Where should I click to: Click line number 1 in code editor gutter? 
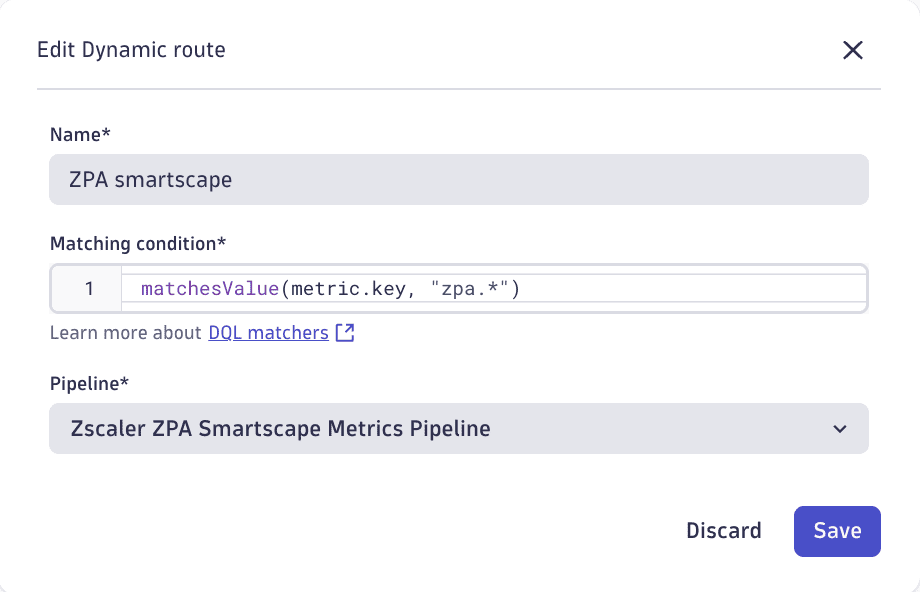[89, 289]
